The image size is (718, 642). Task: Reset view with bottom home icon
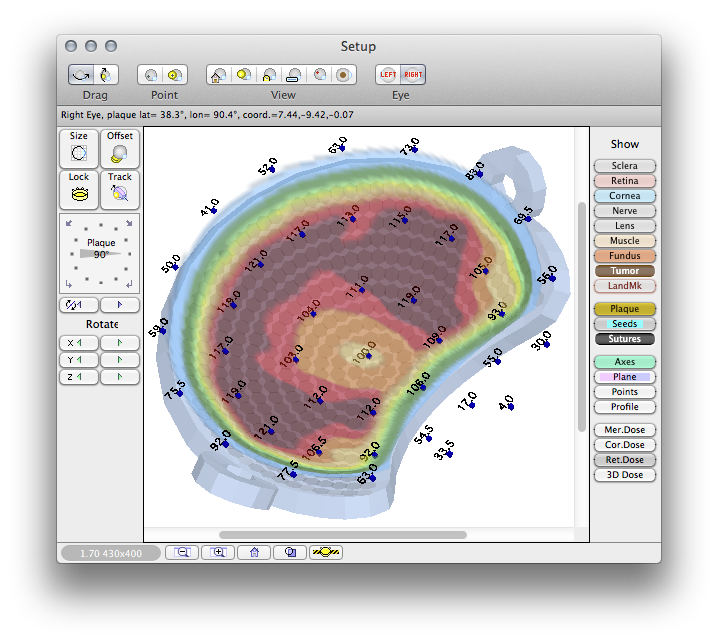pos(255,552)
